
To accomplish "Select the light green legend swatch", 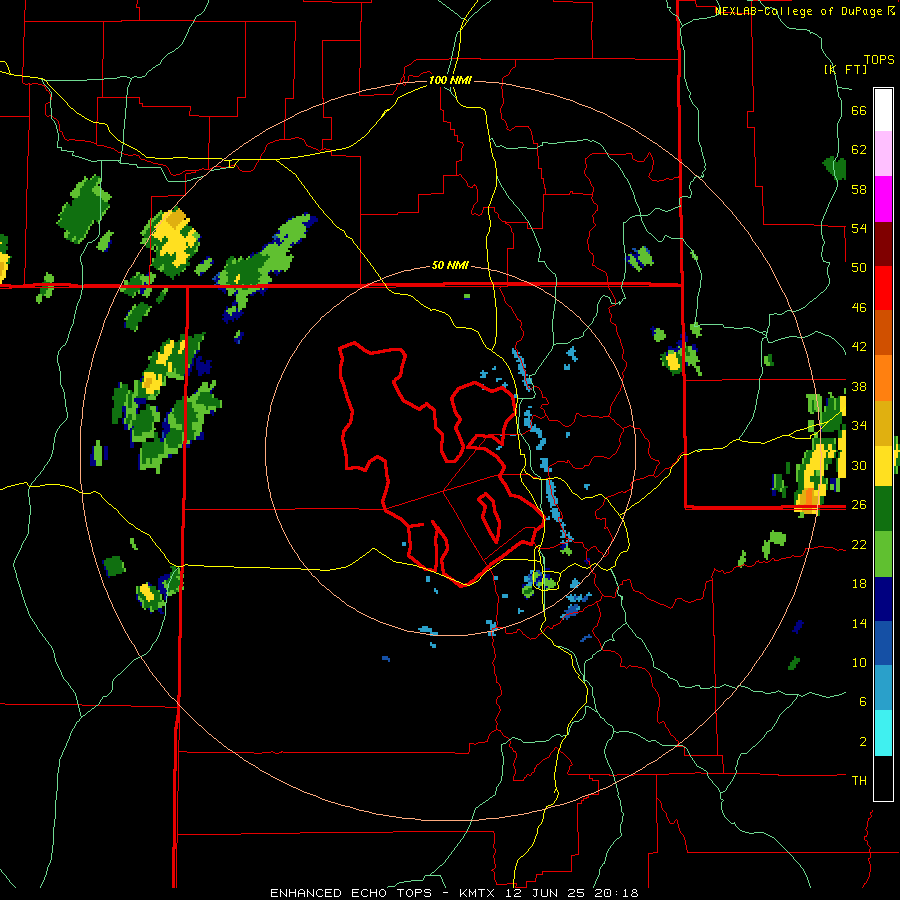I will tap(883, 554).
